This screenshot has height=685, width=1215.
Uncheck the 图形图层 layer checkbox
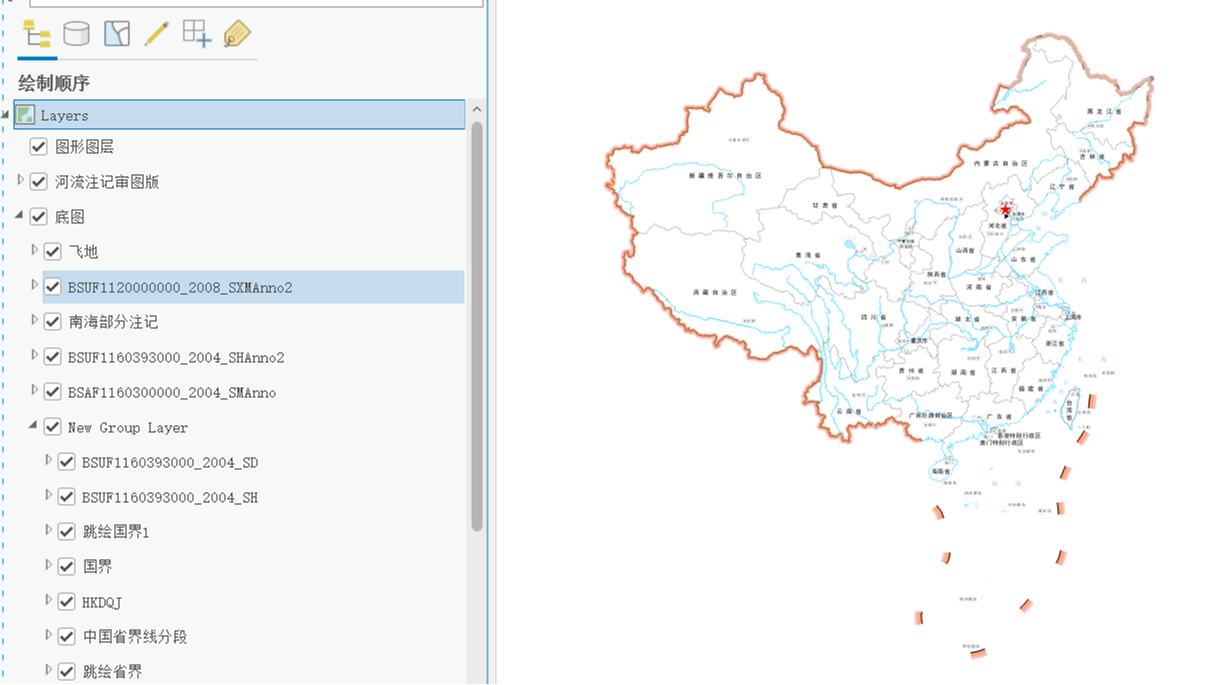[x=39, y=147]
